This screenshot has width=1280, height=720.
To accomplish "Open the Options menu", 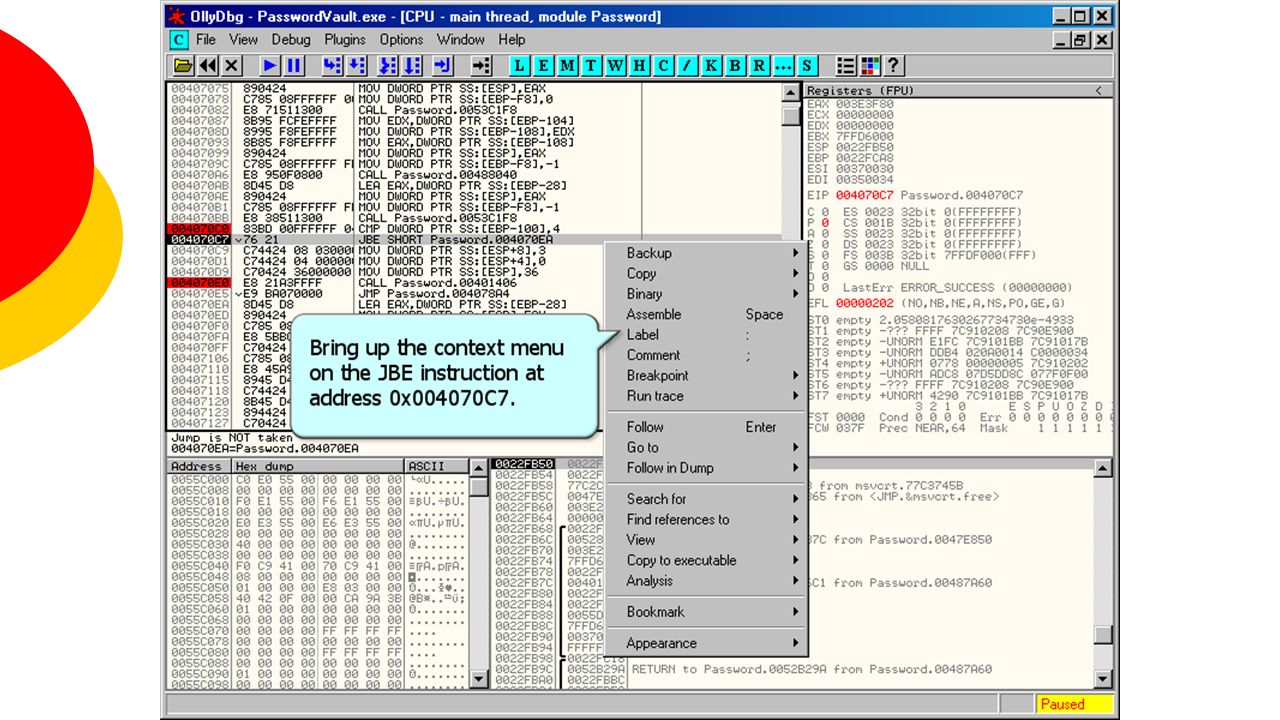I will click(x=401, y=40).
